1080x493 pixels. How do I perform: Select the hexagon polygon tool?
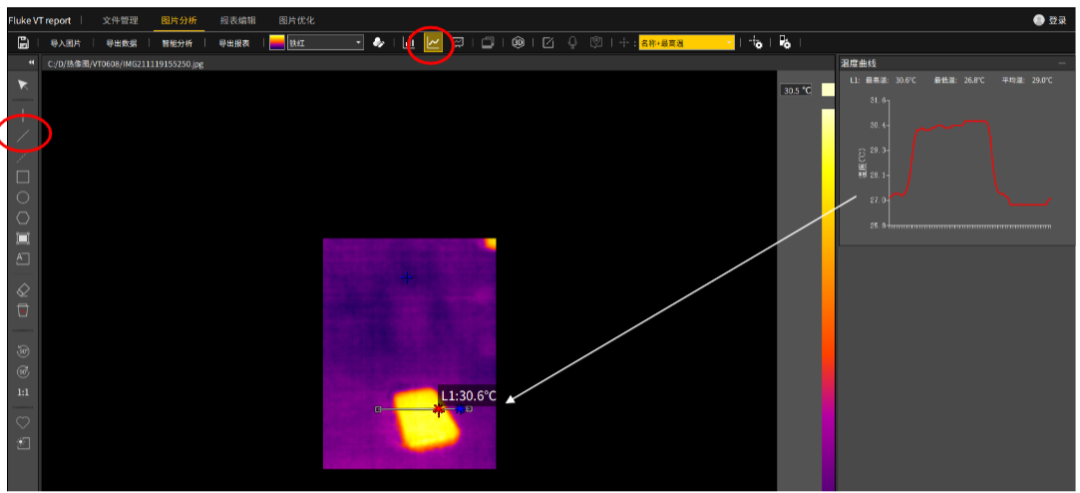click(23, 218)
